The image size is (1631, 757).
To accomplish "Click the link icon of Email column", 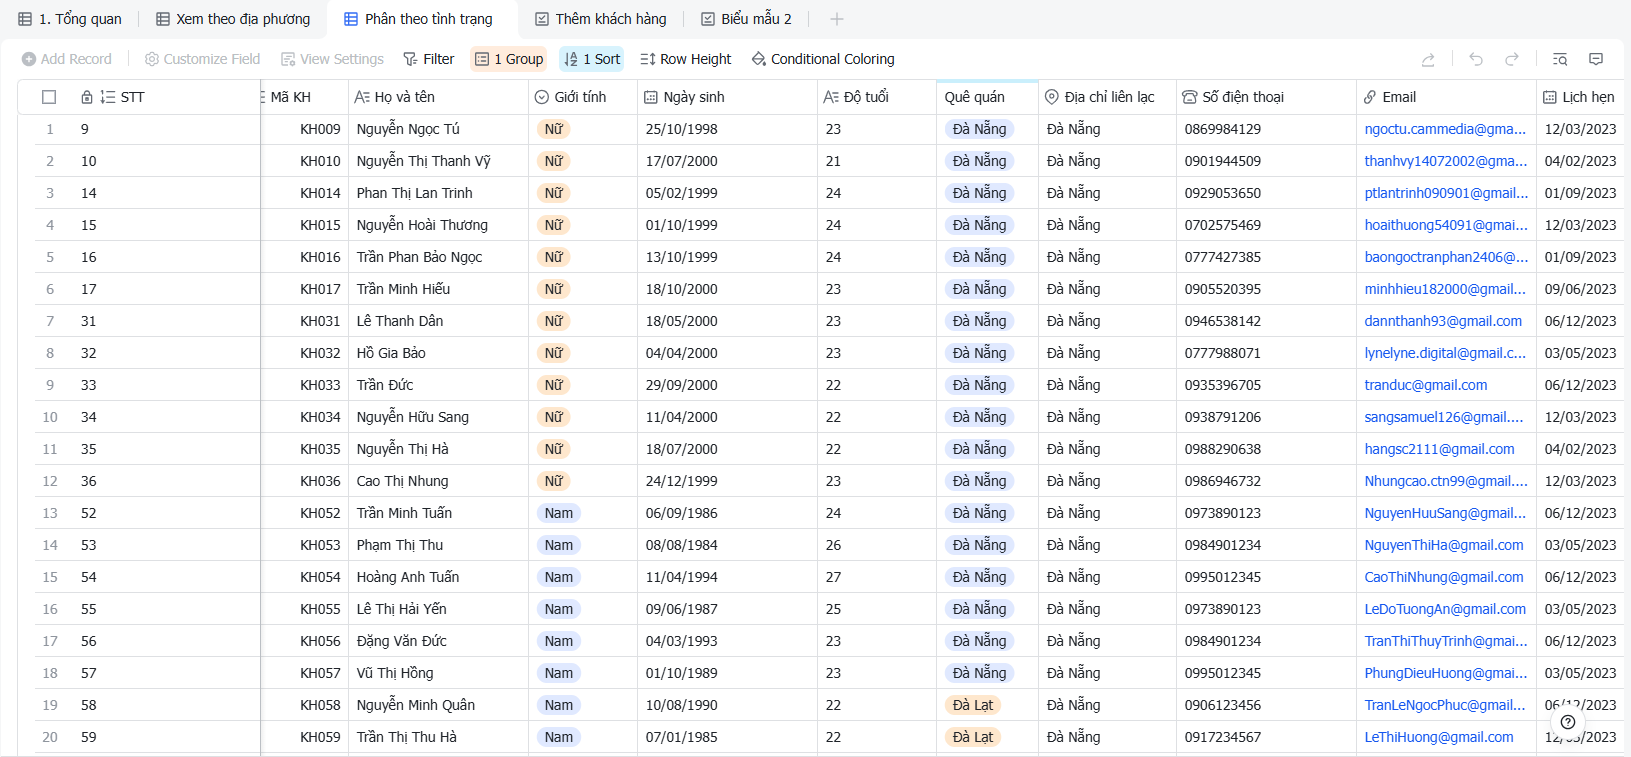I will [1370, 97].
